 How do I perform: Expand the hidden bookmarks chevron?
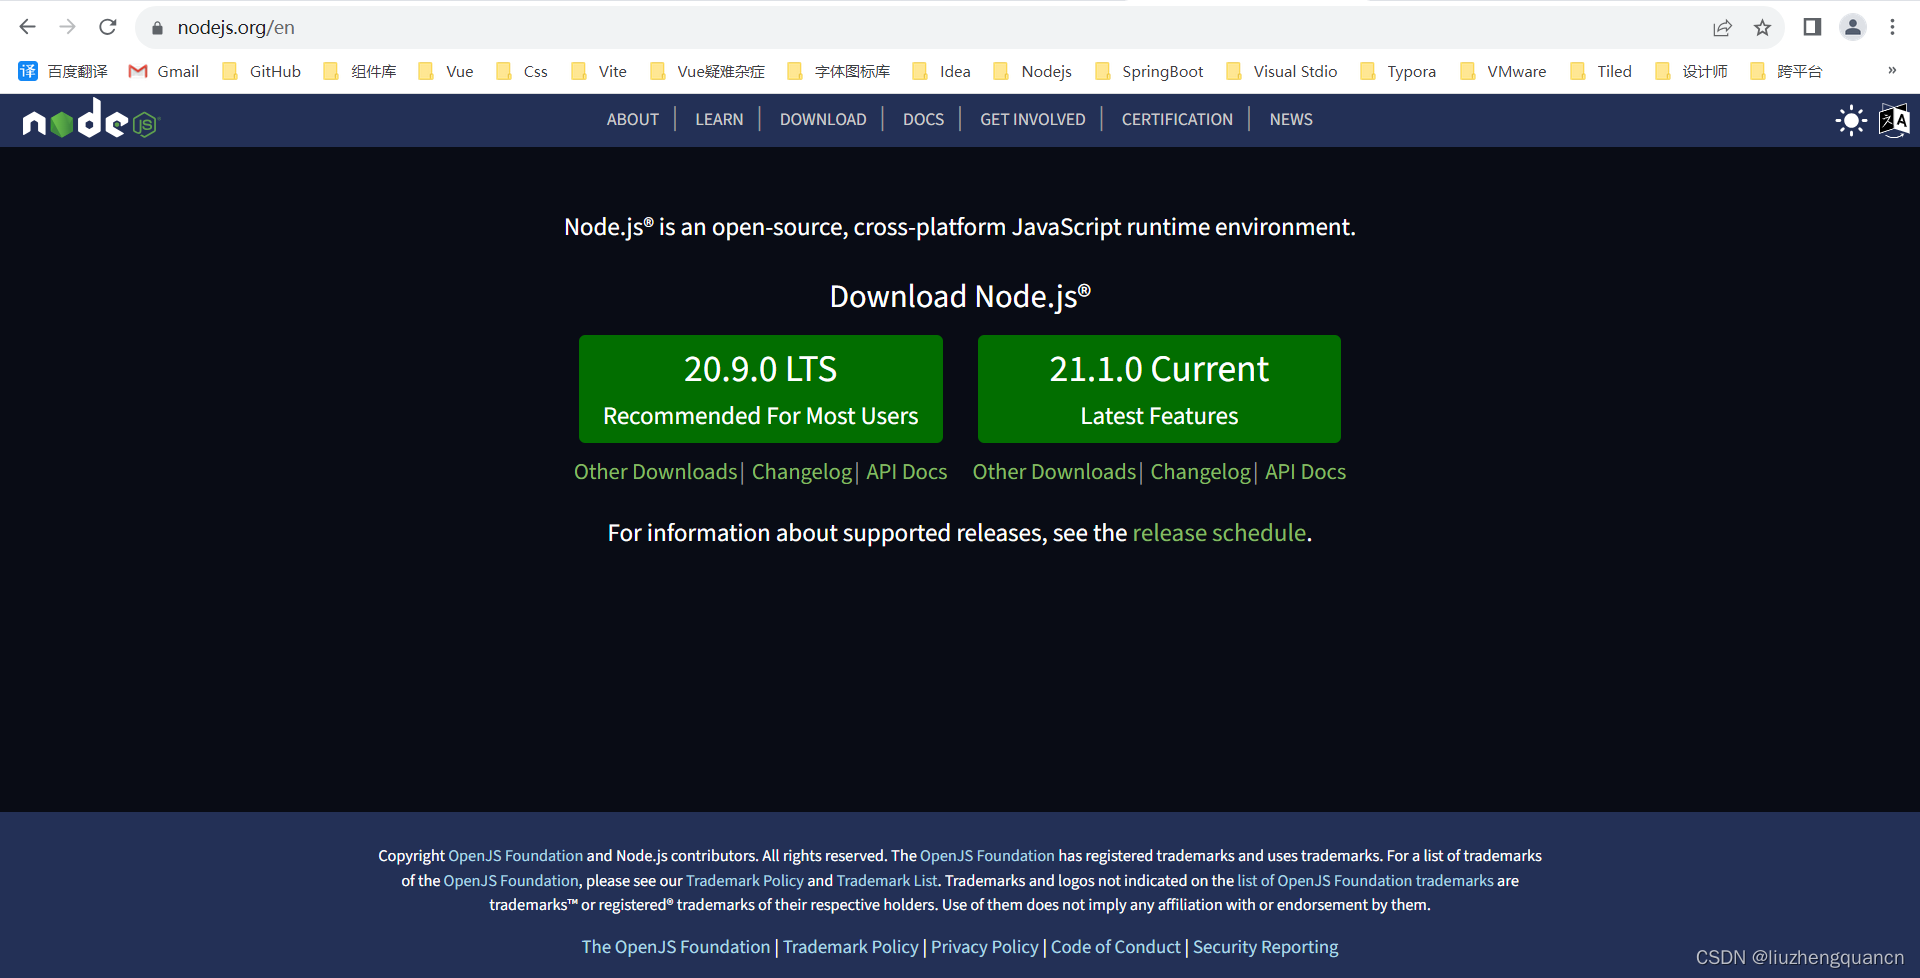pos(1892,70)
